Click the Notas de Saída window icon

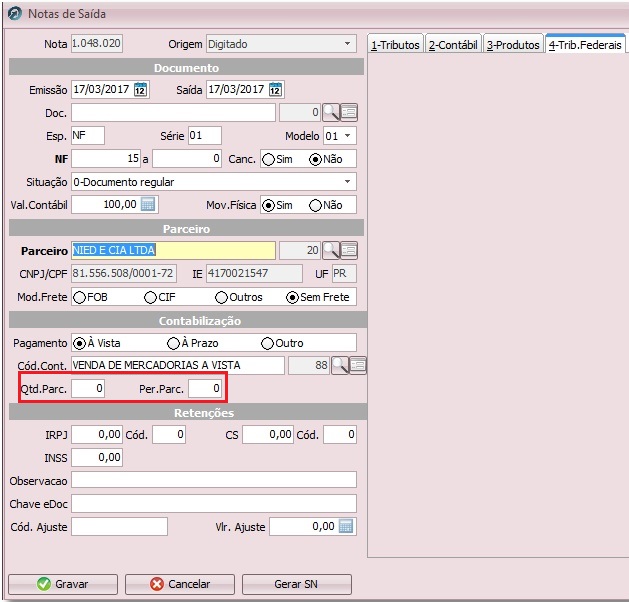(x=15, y=14)
